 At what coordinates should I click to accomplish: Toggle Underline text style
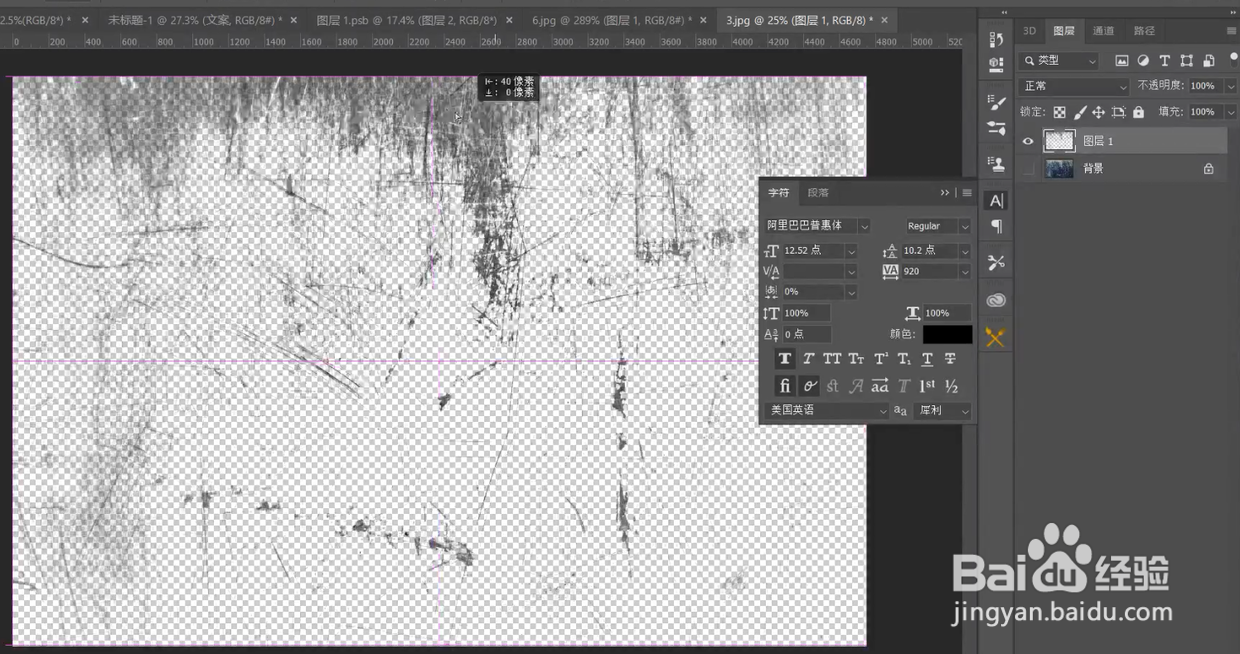pyautogui.click(x=927, y=359)
